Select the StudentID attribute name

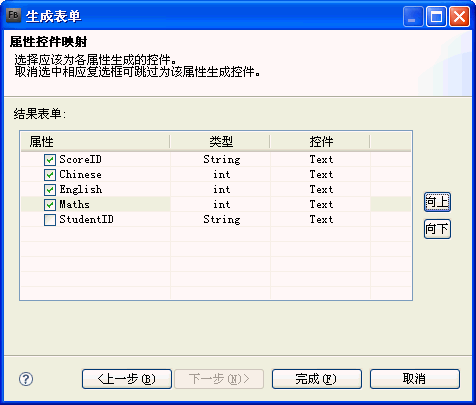[x=86, y=219]
